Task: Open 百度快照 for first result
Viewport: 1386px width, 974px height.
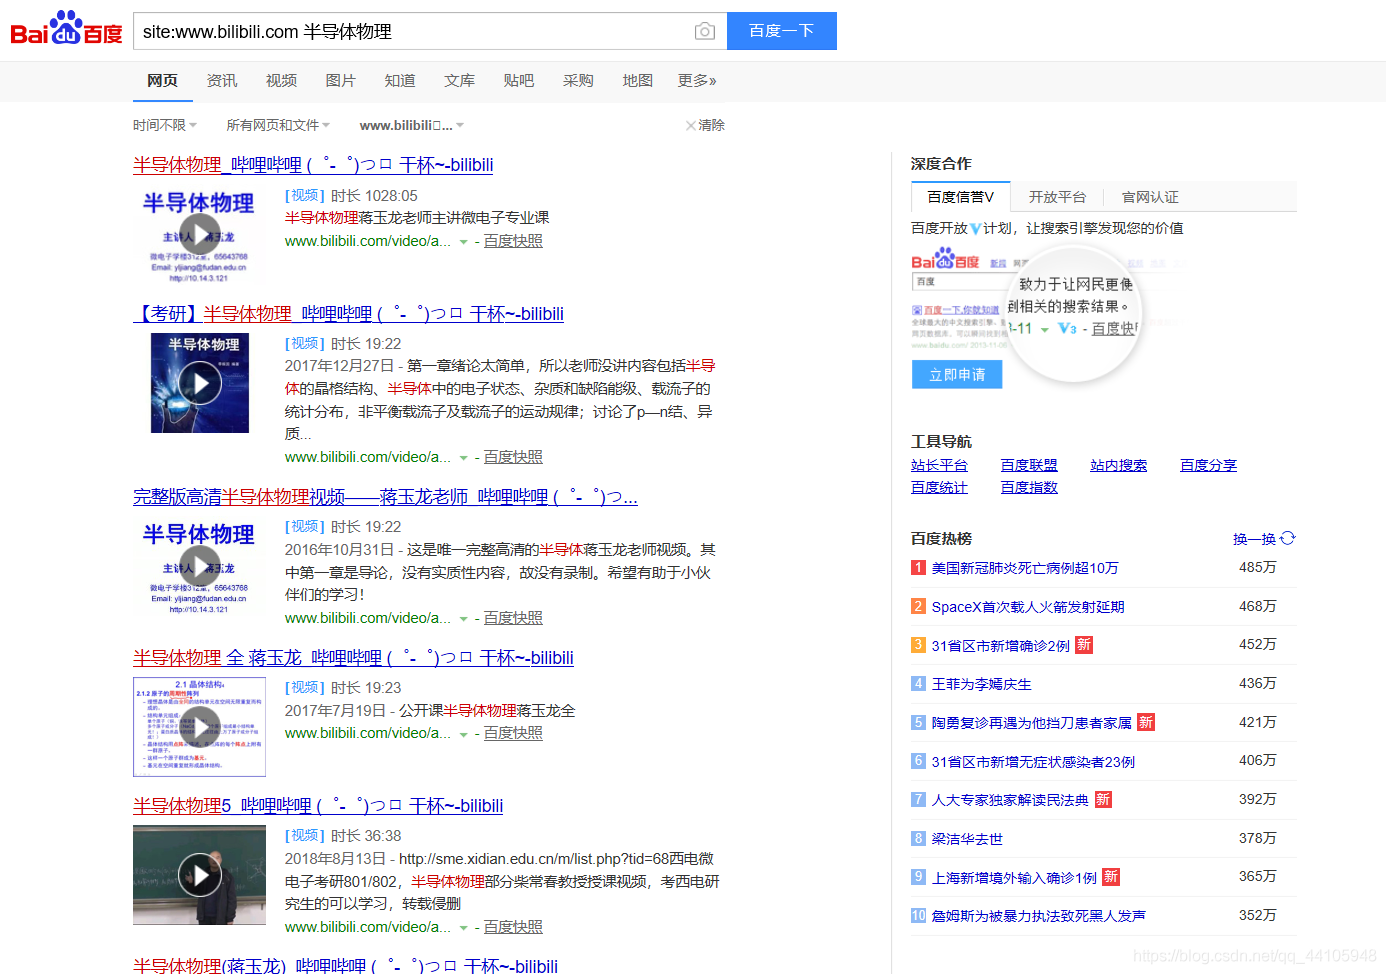Action: tap(513, 241)
